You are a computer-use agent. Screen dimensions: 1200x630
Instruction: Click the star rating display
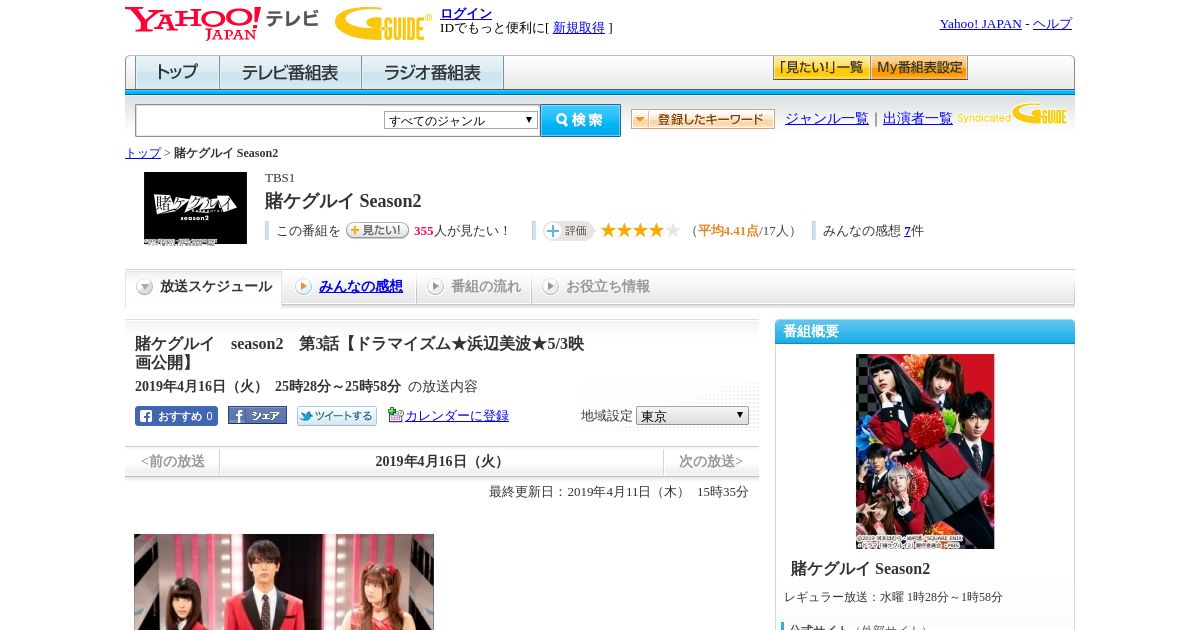coord(640,231)
